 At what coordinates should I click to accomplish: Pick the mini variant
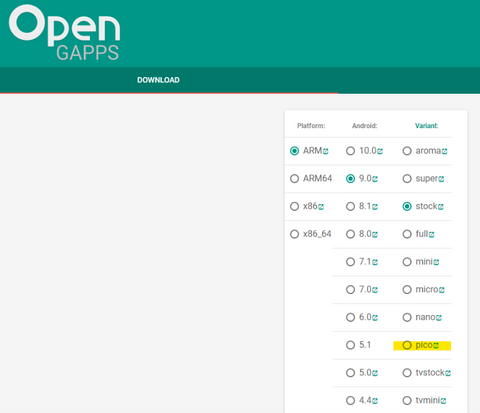point(407,262)
